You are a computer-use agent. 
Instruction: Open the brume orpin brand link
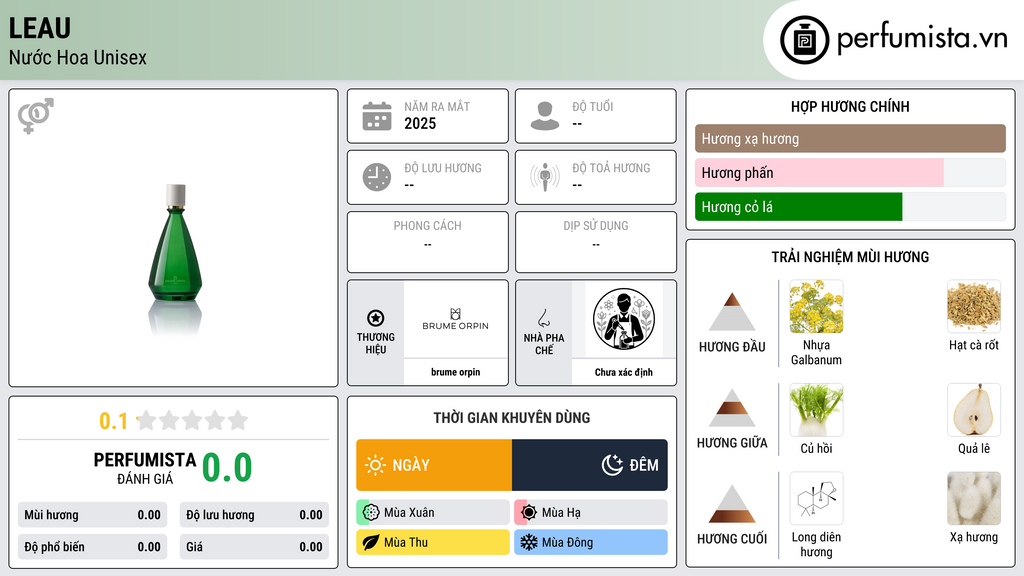tap(455, 372)
